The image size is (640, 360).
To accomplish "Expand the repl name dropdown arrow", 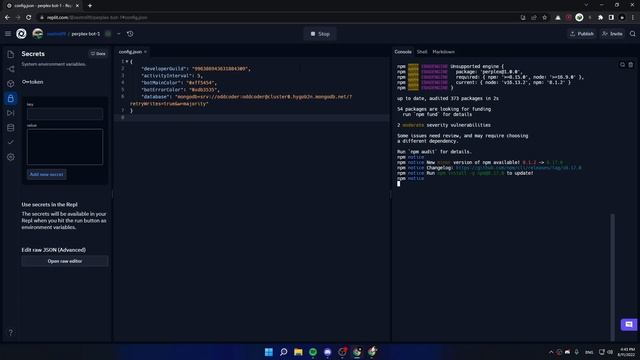I will point(119,34).
